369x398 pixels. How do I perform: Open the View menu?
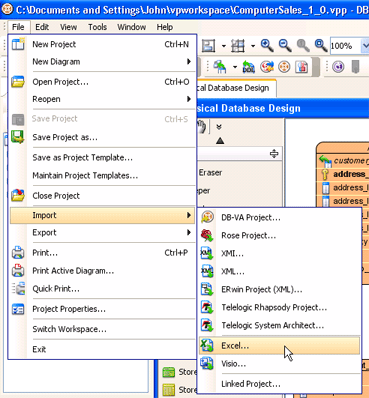[x=68, y=27]
